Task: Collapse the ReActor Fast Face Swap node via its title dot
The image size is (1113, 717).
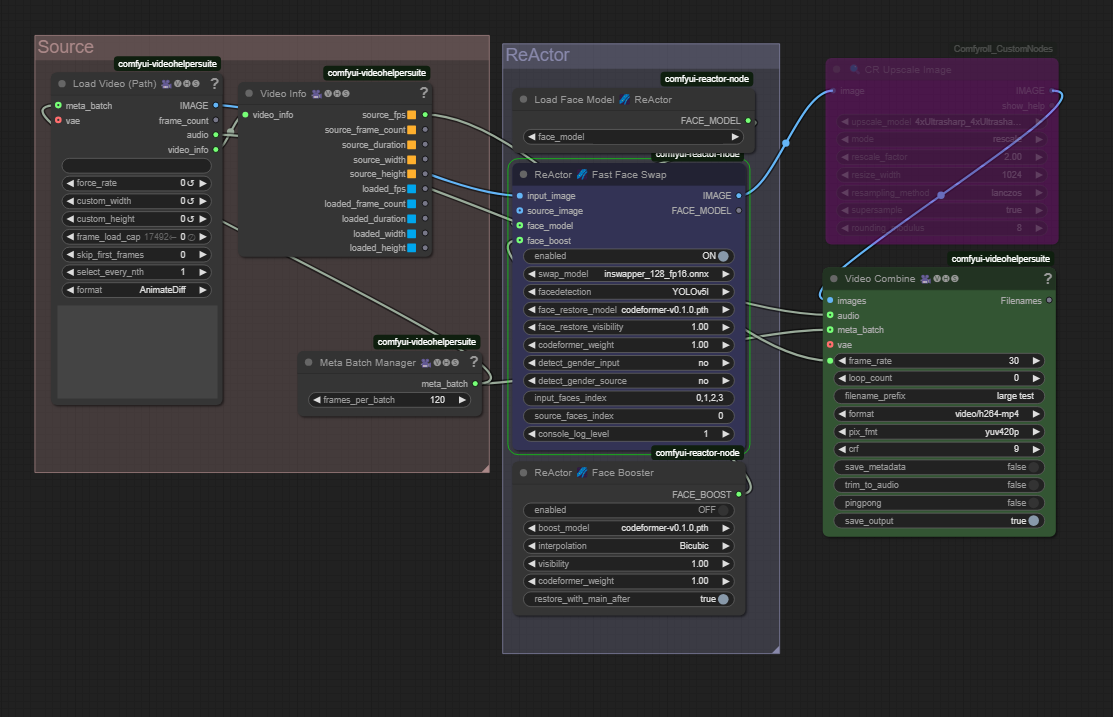Action: coord(523,174)
